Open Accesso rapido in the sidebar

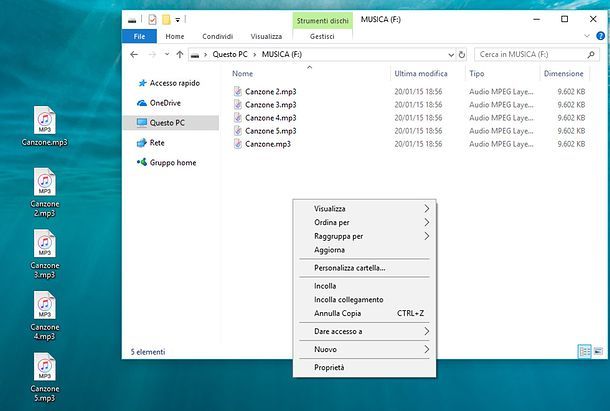[169, 83]
